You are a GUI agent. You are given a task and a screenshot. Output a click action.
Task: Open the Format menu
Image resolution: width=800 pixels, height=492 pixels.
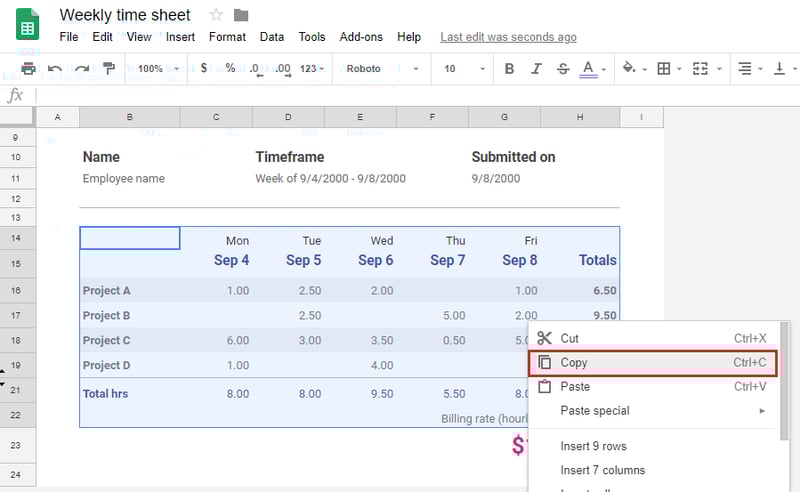[227, 37]
